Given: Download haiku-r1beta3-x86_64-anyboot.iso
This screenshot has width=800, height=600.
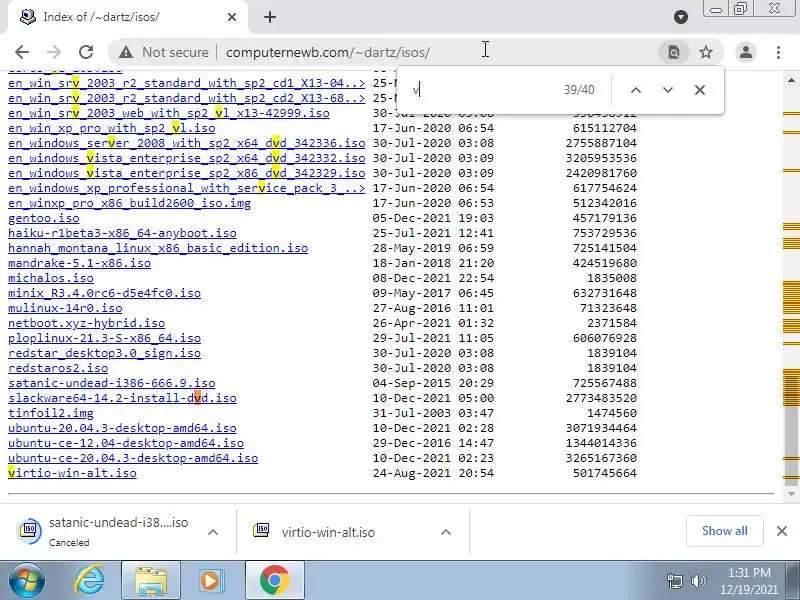Looking at the screenshot, I should 122,233.
